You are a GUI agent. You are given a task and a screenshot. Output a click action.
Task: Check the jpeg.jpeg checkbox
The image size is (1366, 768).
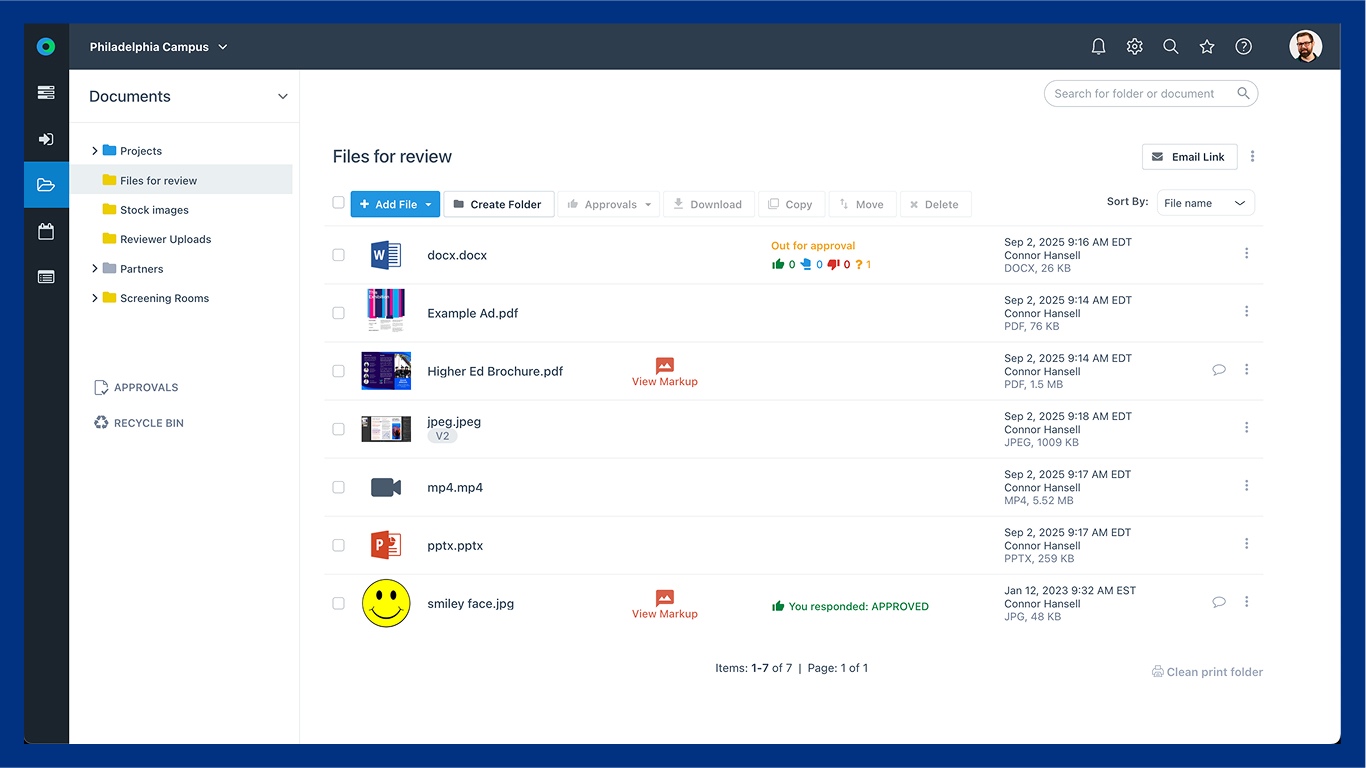[x=338, y=429]
